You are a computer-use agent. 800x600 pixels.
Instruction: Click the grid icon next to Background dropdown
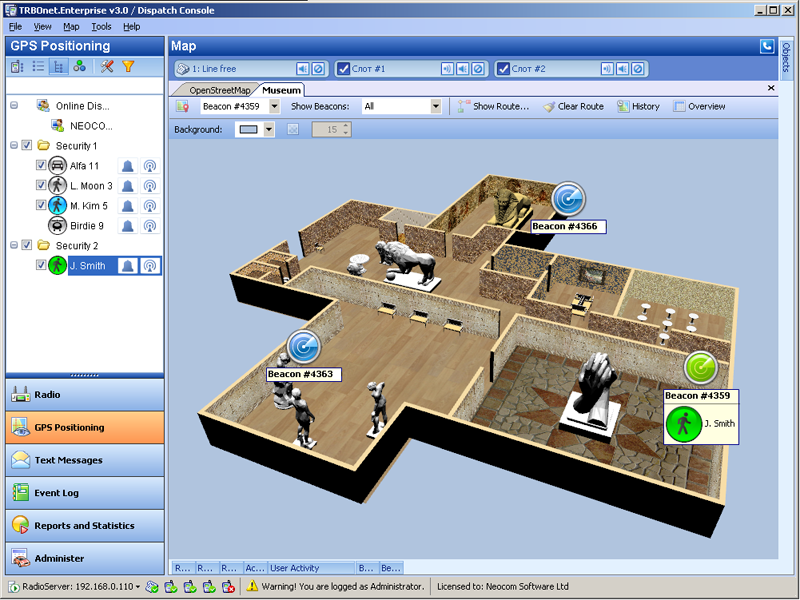[x=293, y=130]
